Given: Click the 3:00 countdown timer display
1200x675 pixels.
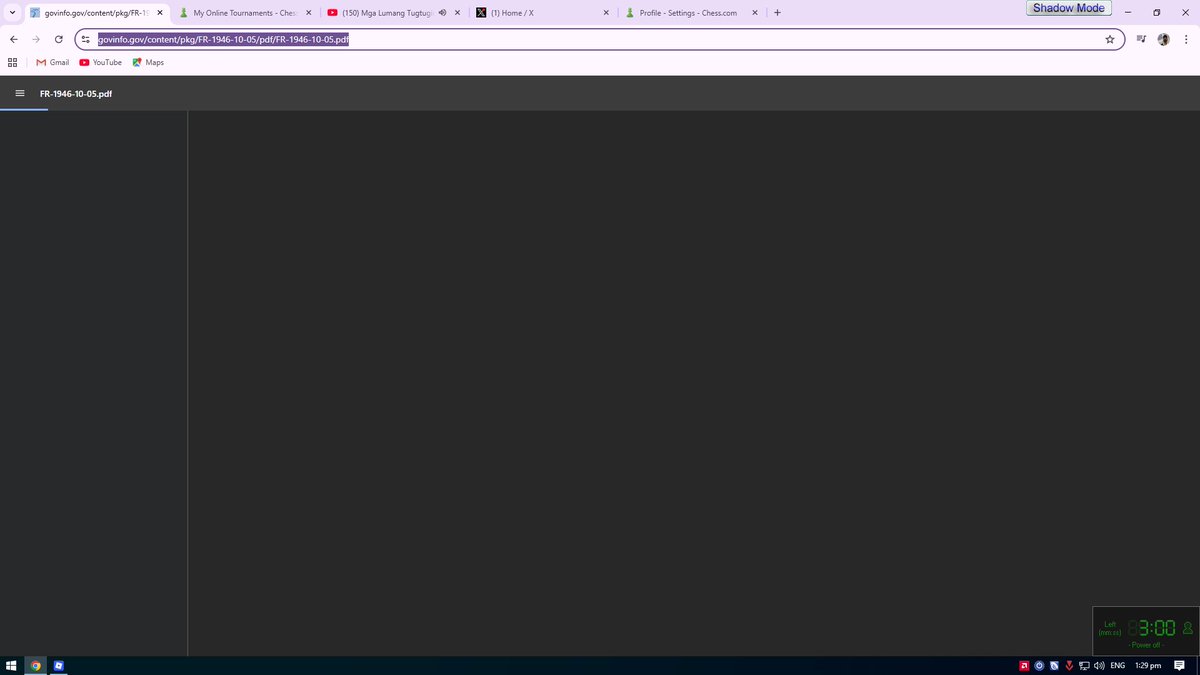Looking at the screenshot, I should [x=1153, y=628].
